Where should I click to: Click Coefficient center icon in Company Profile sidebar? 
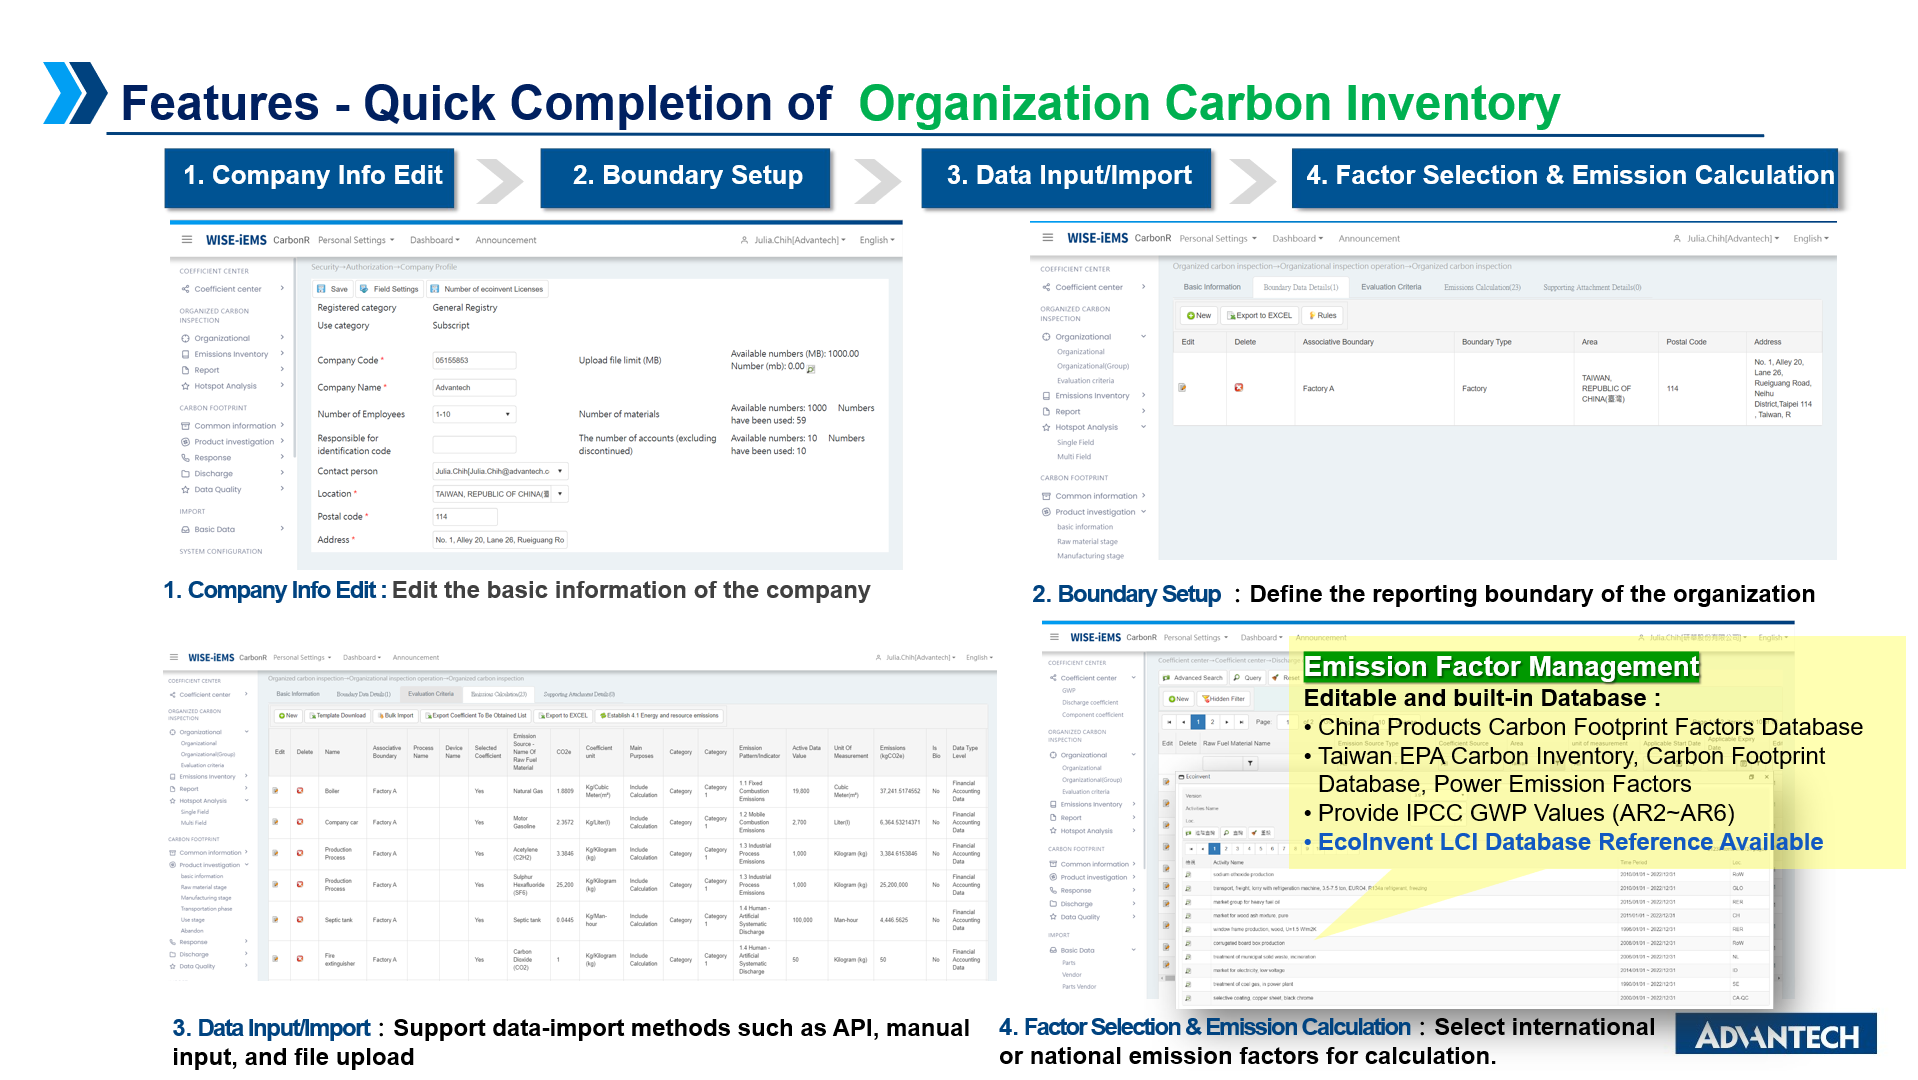(x=185, y=289)
